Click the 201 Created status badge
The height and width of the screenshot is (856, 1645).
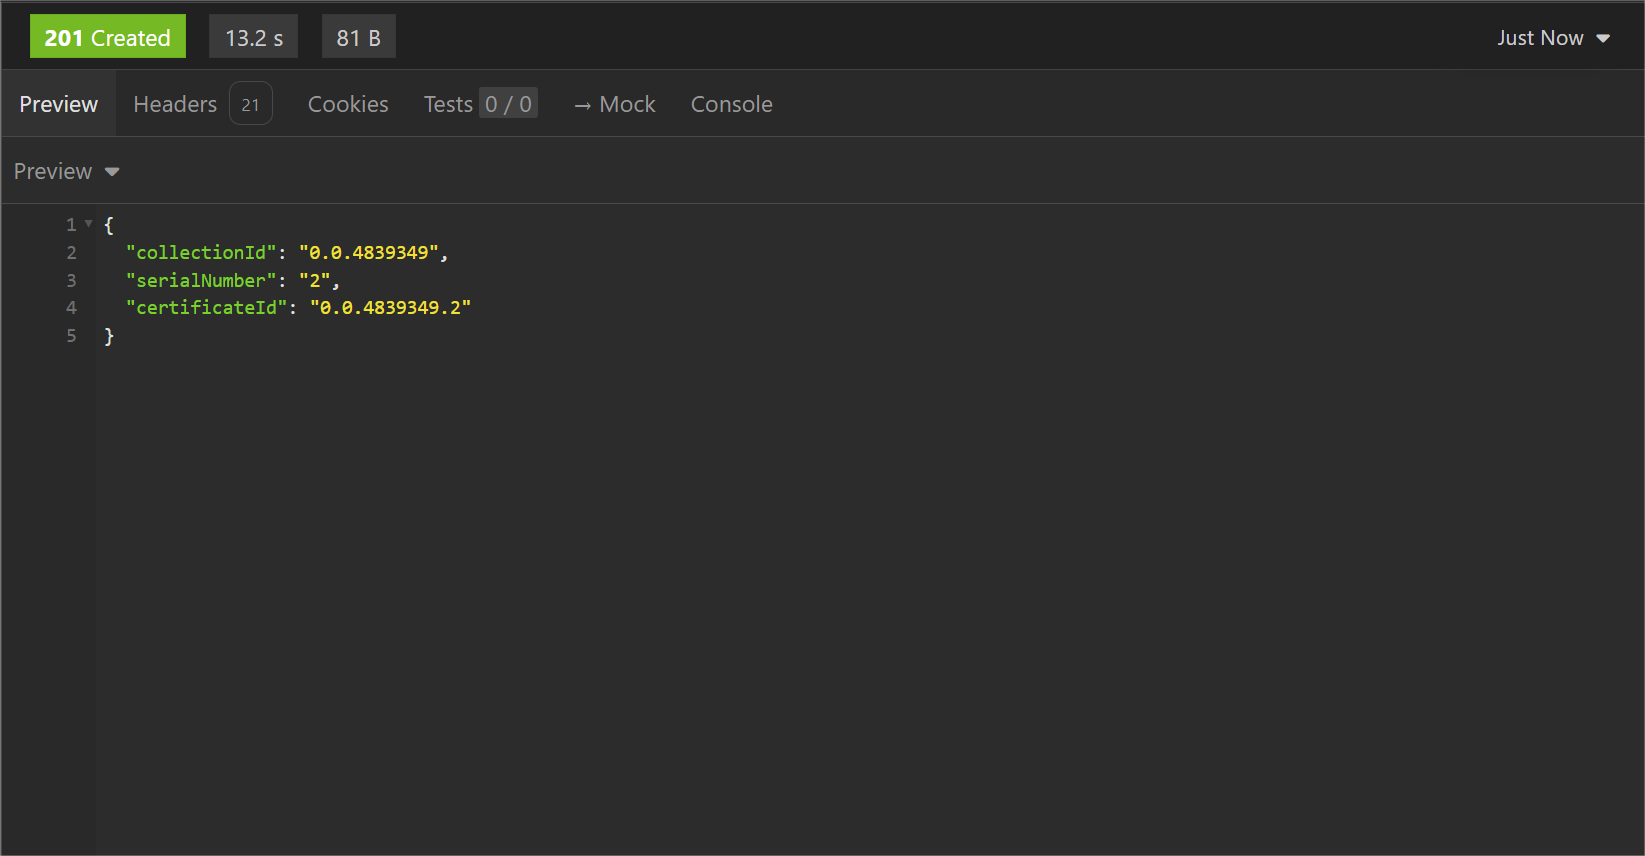[107, 37]
